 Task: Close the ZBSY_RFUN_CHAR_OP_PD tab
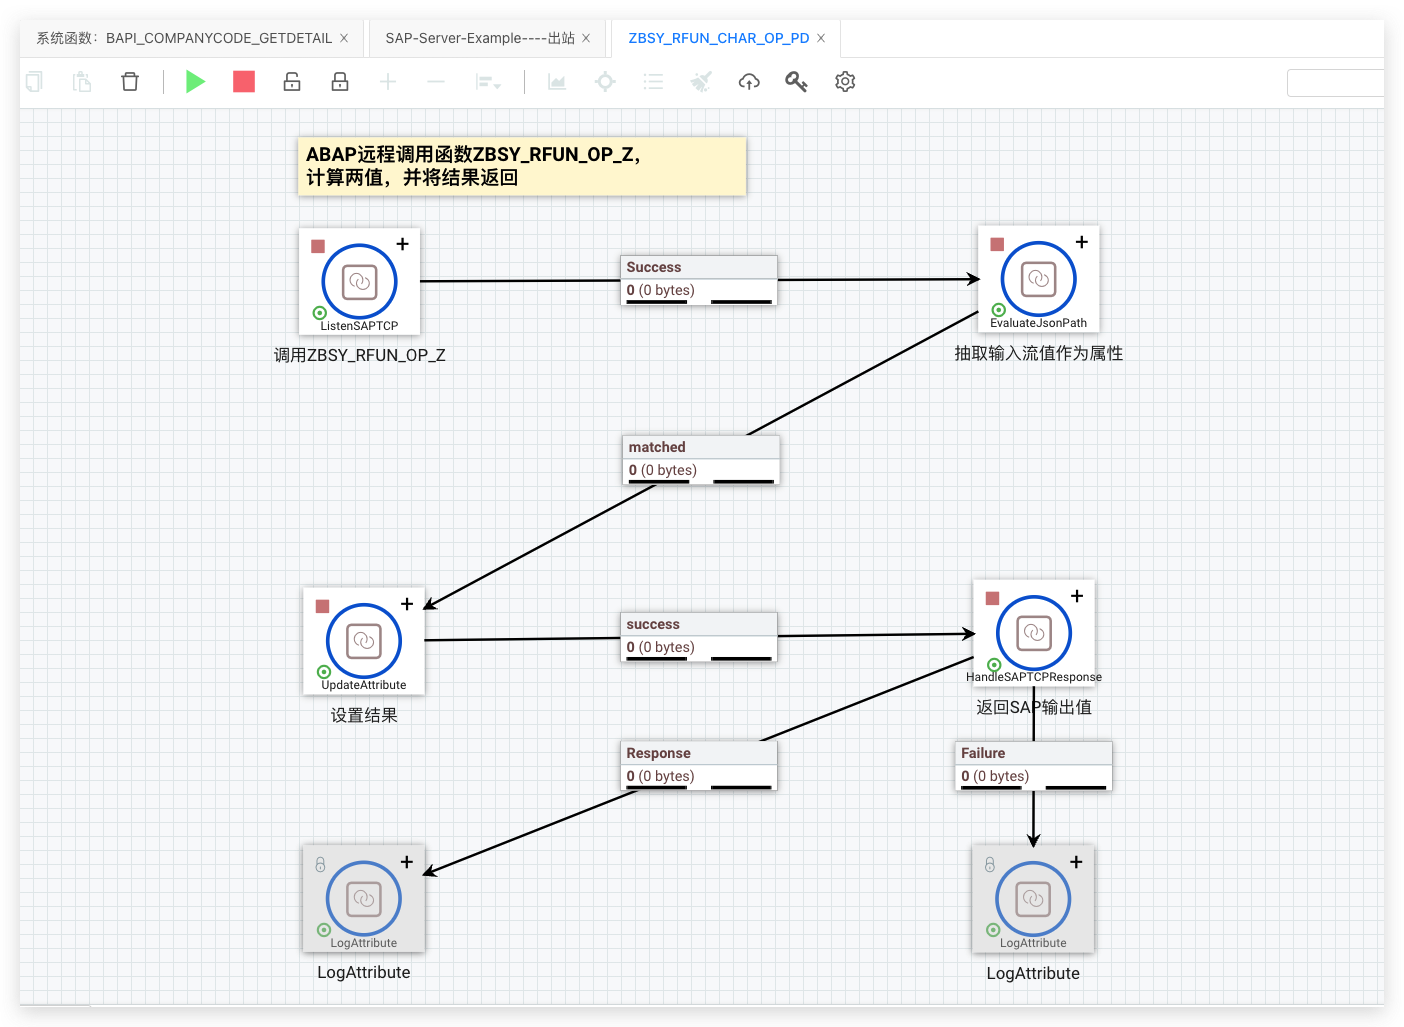coord(821,38)
